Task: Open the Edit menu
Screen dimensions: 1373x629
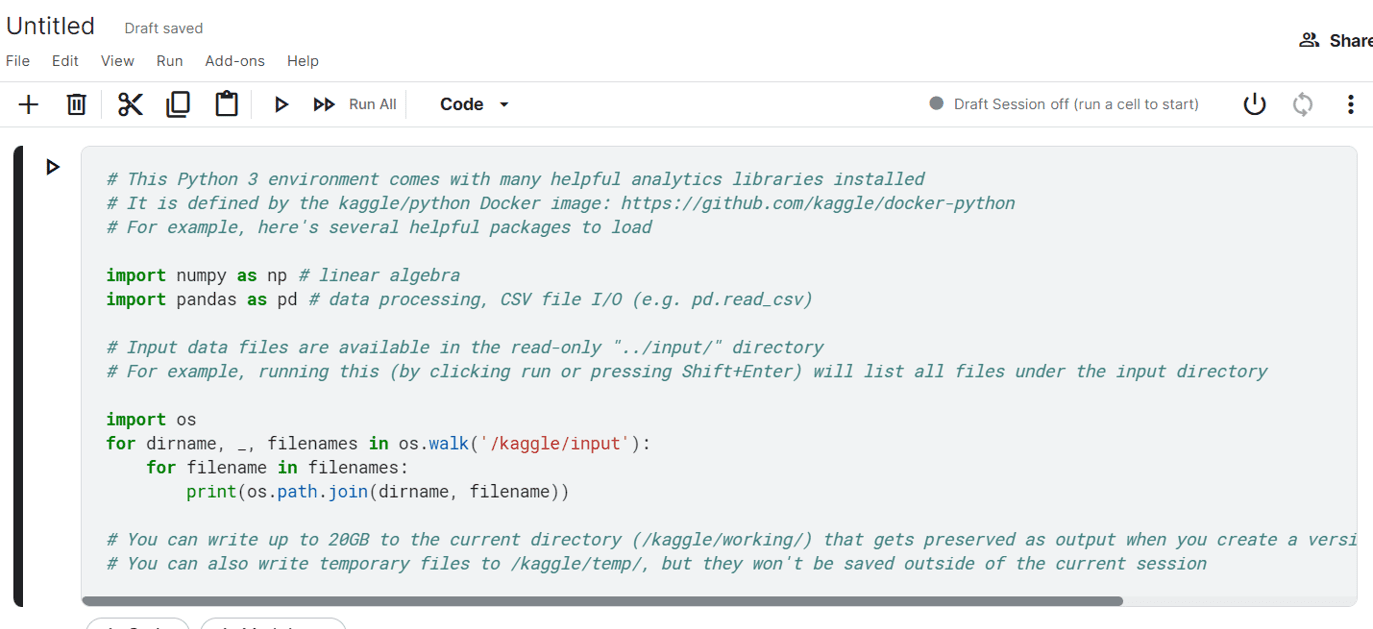Action: tap(65, 61)
